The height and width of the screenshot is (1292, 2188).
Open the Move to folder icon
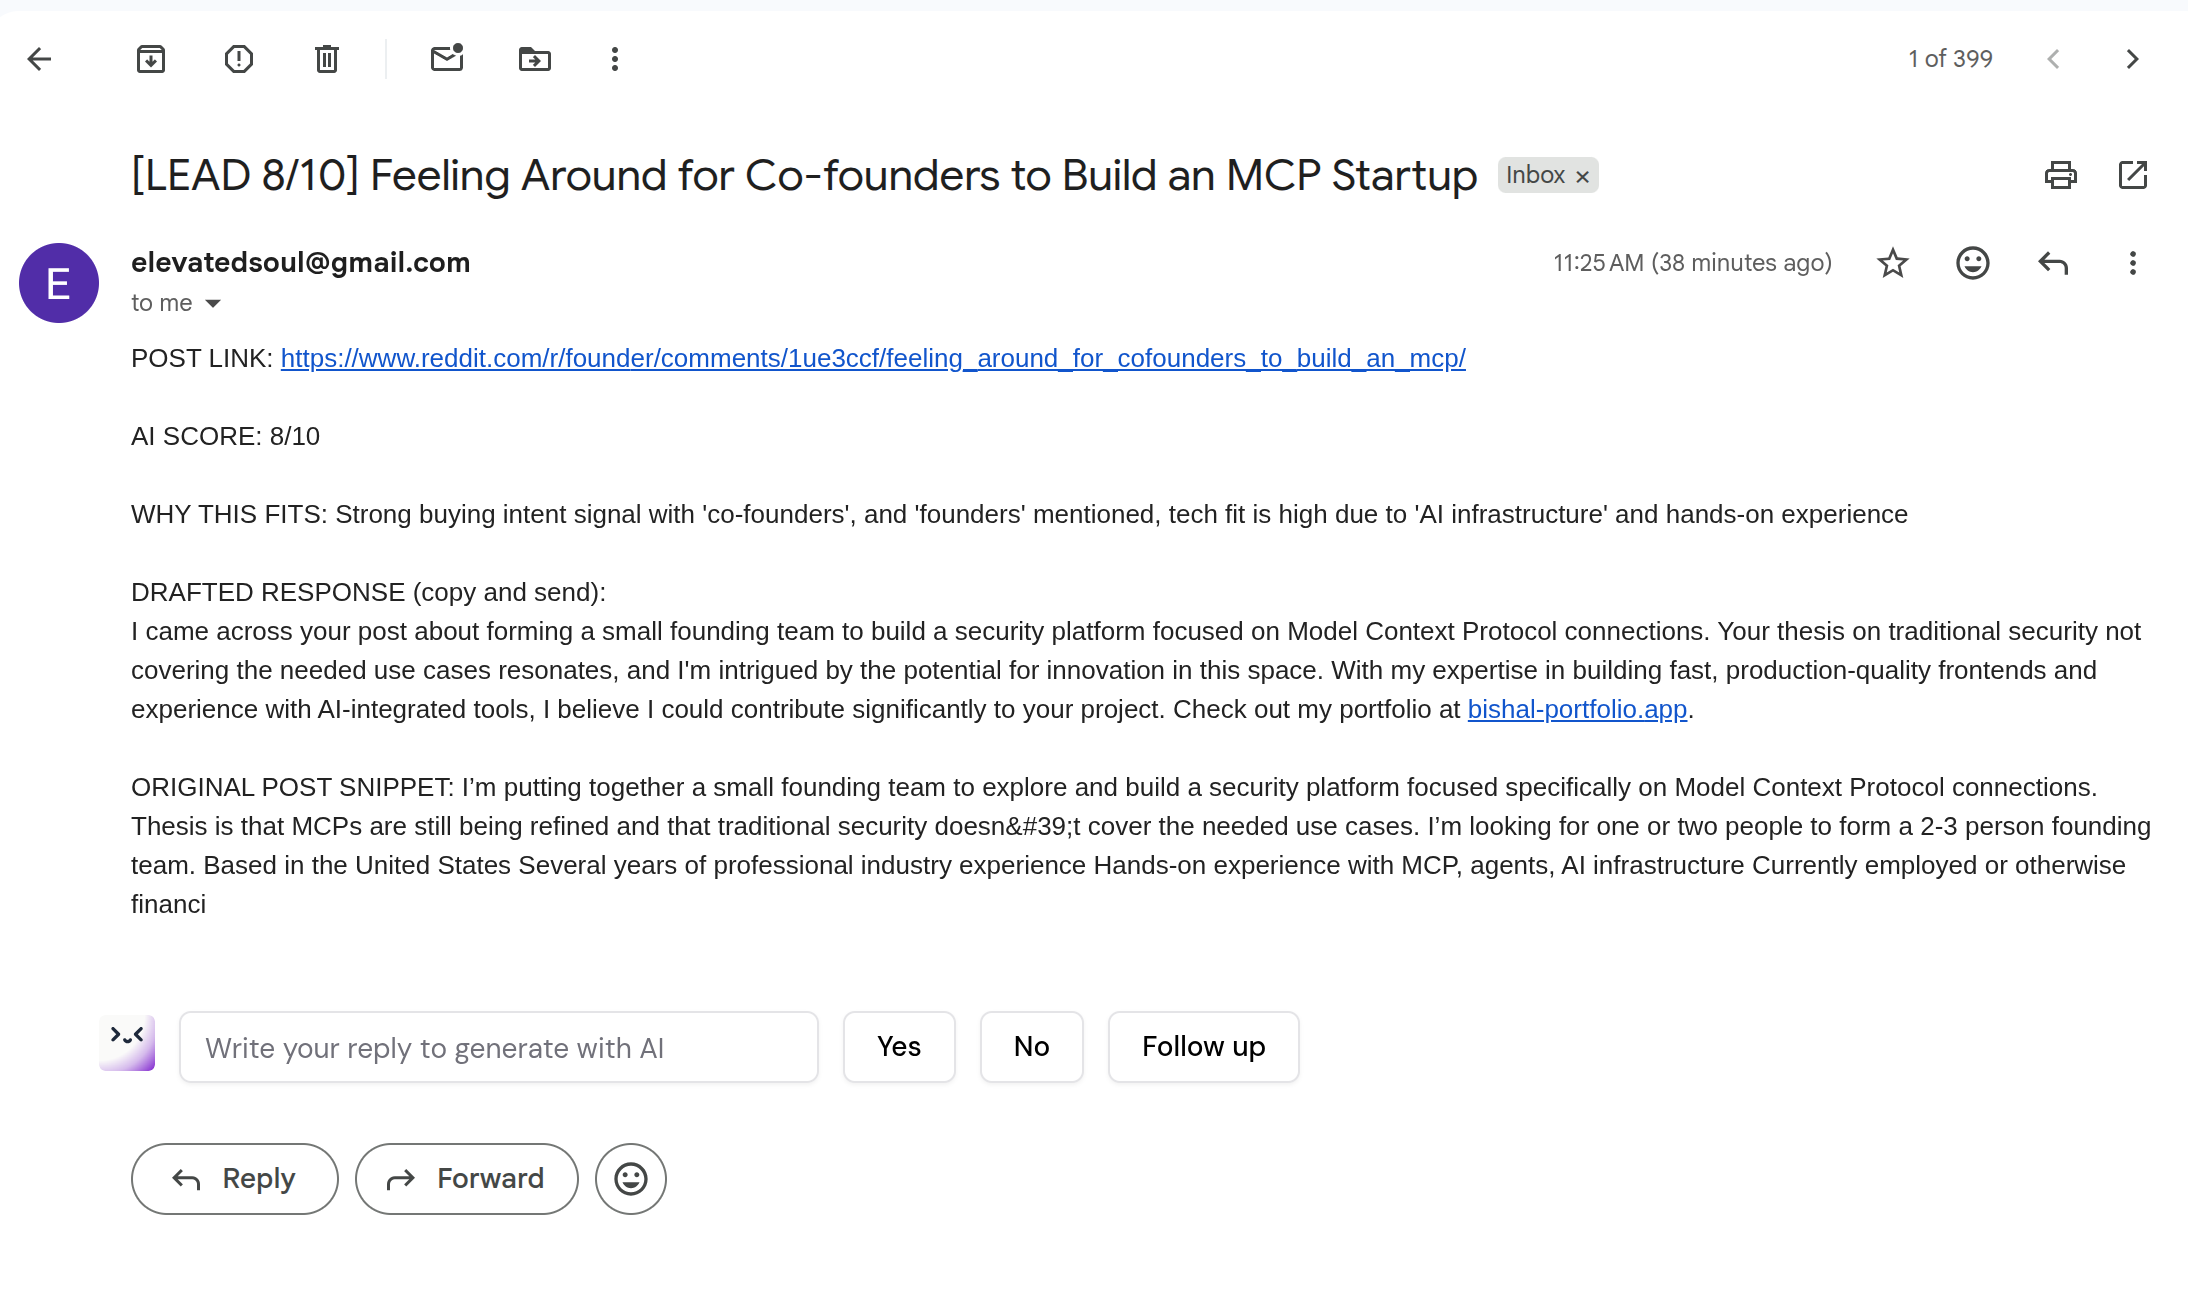pos(535,59)
